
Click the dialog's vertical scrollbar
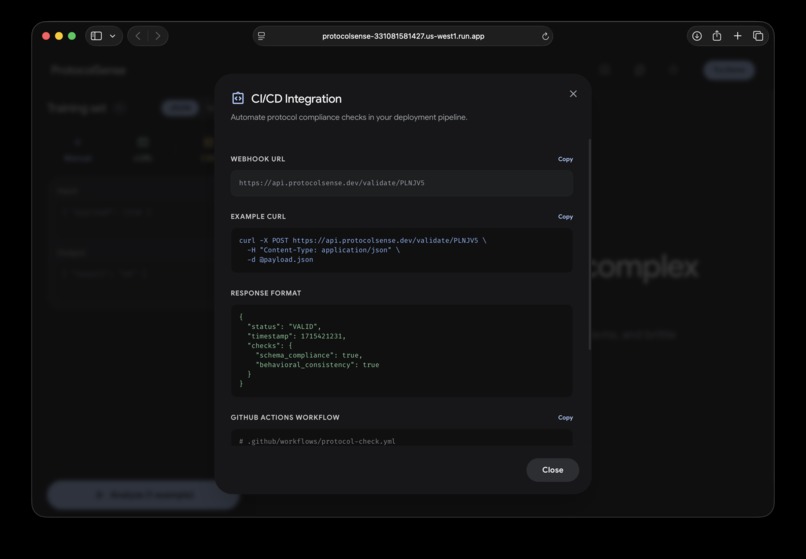click(589, 244)
